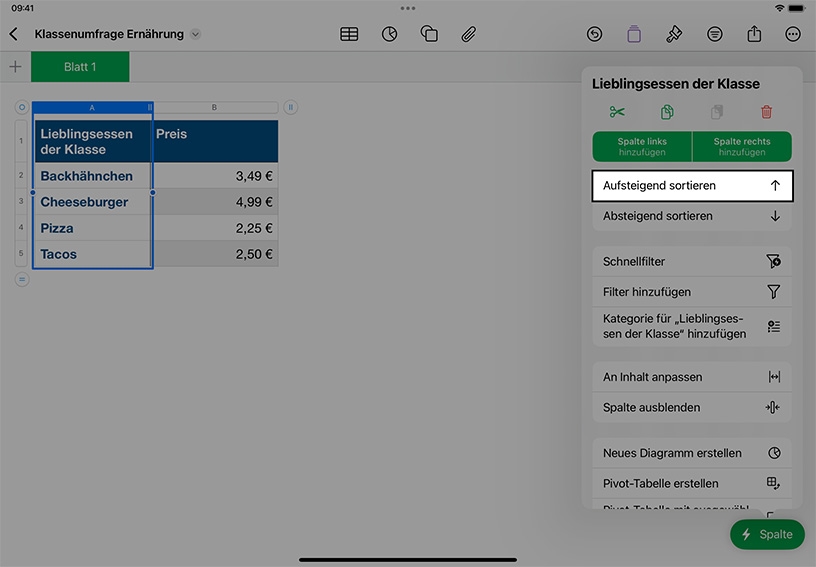Screen dimensions: 816x567
Task: Select the 2,25 € price cell
Action: (x=215, y=228)
